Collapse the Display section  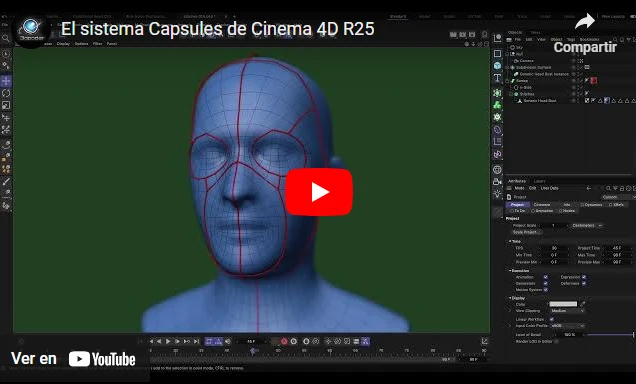pos(510,298)
